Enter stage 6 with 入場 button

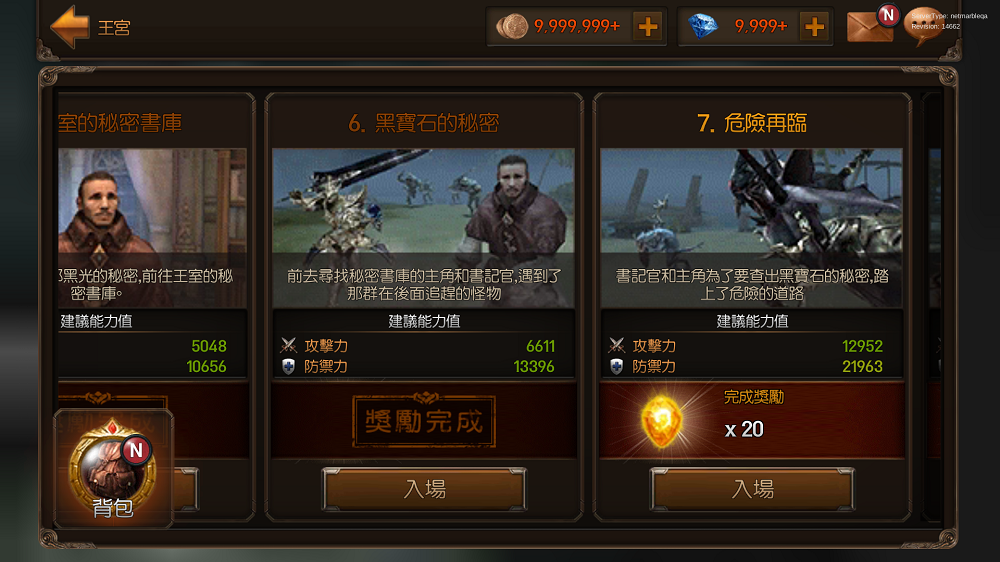click(x=424, y=489)
